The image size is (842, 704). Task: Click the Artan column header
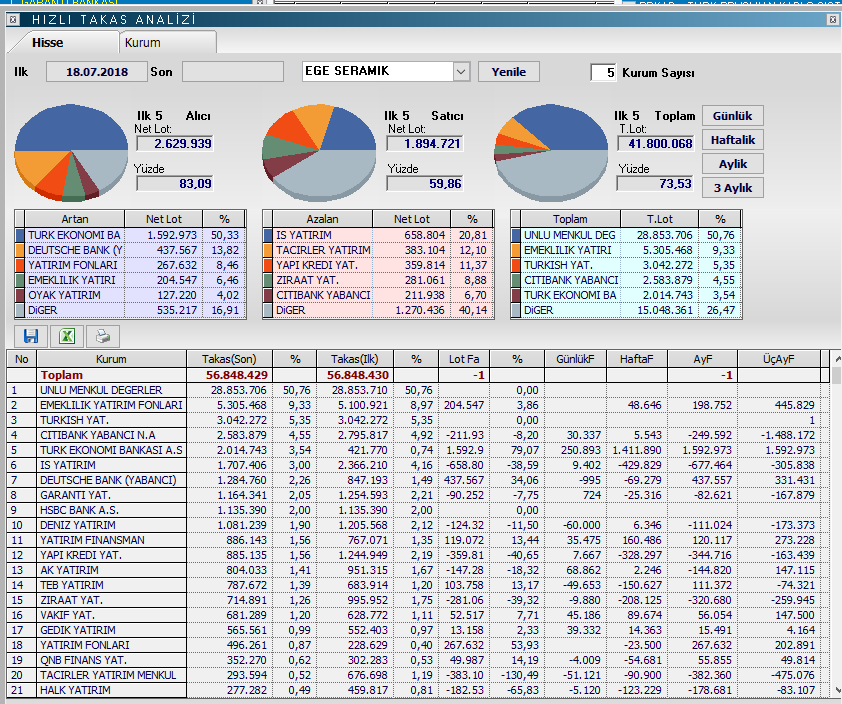pos(75,219)
